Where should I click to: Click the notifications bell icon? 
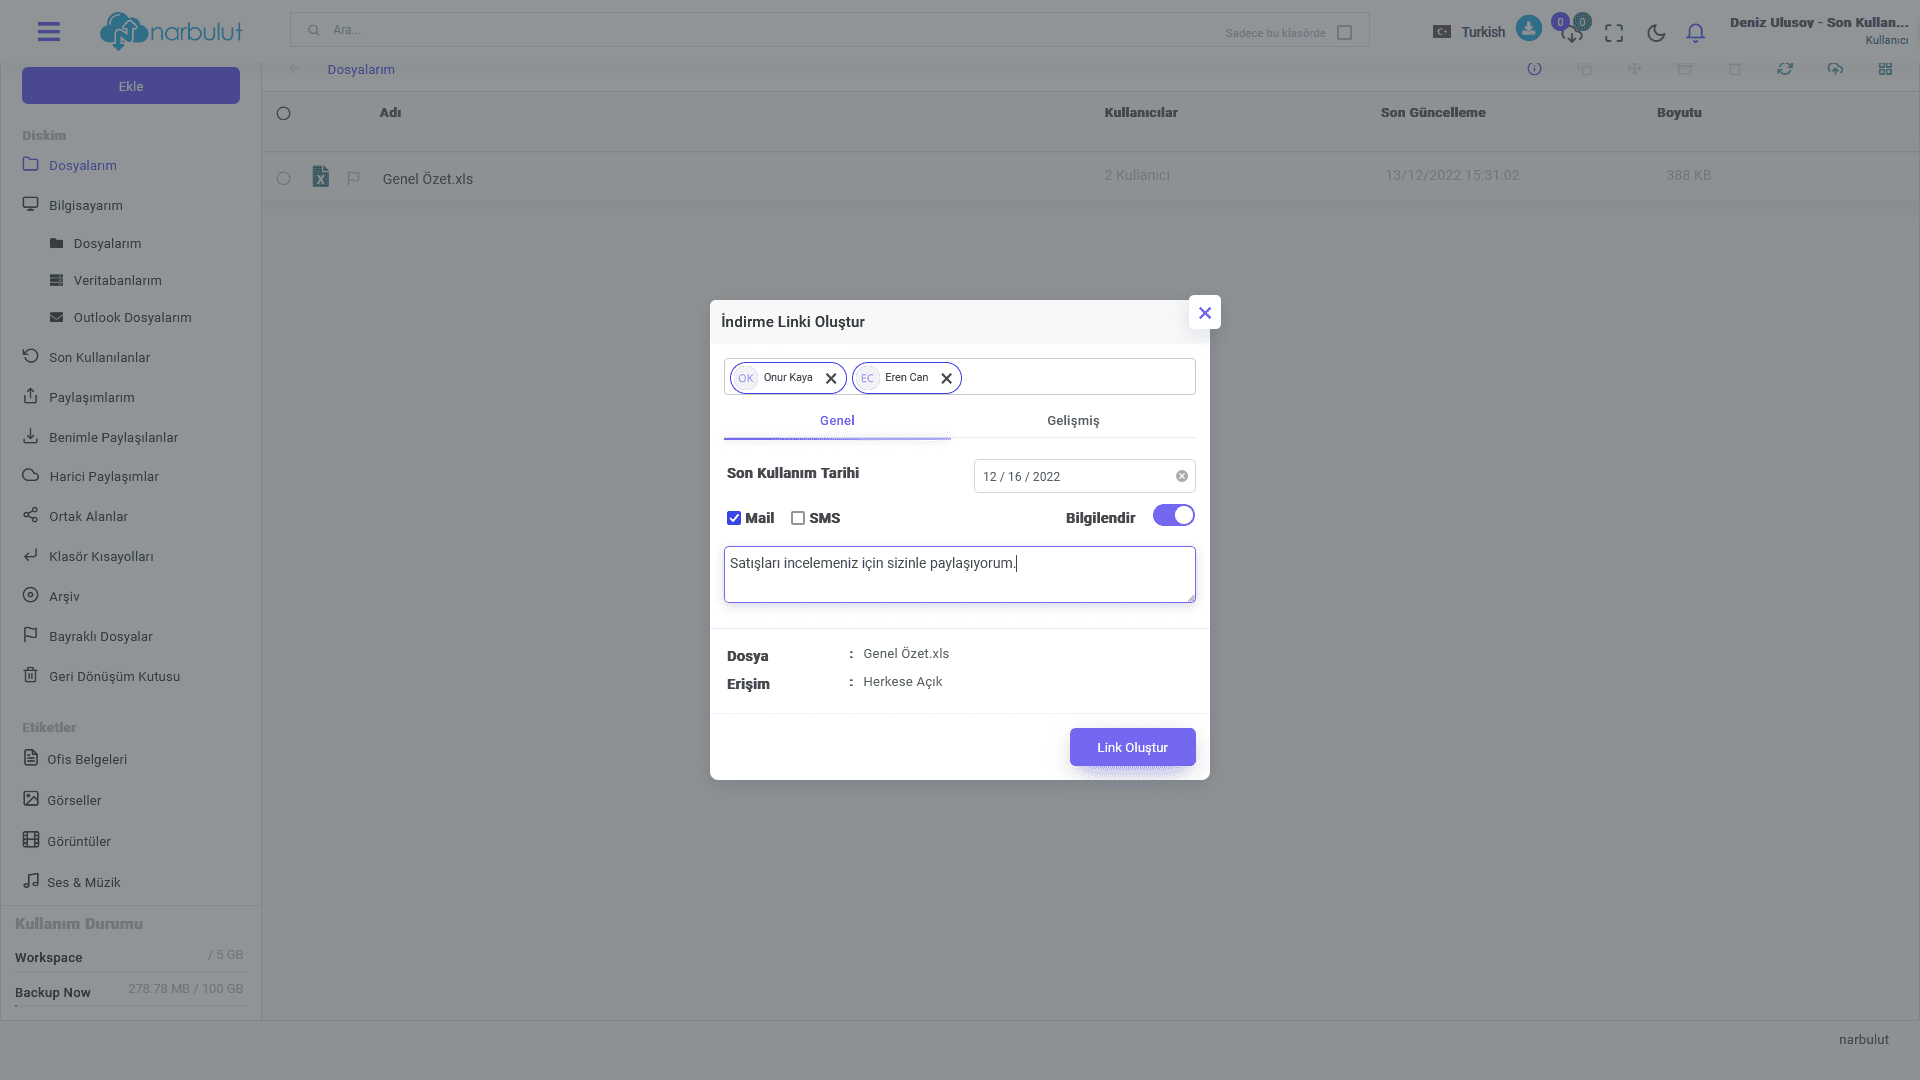[1695, 33]
